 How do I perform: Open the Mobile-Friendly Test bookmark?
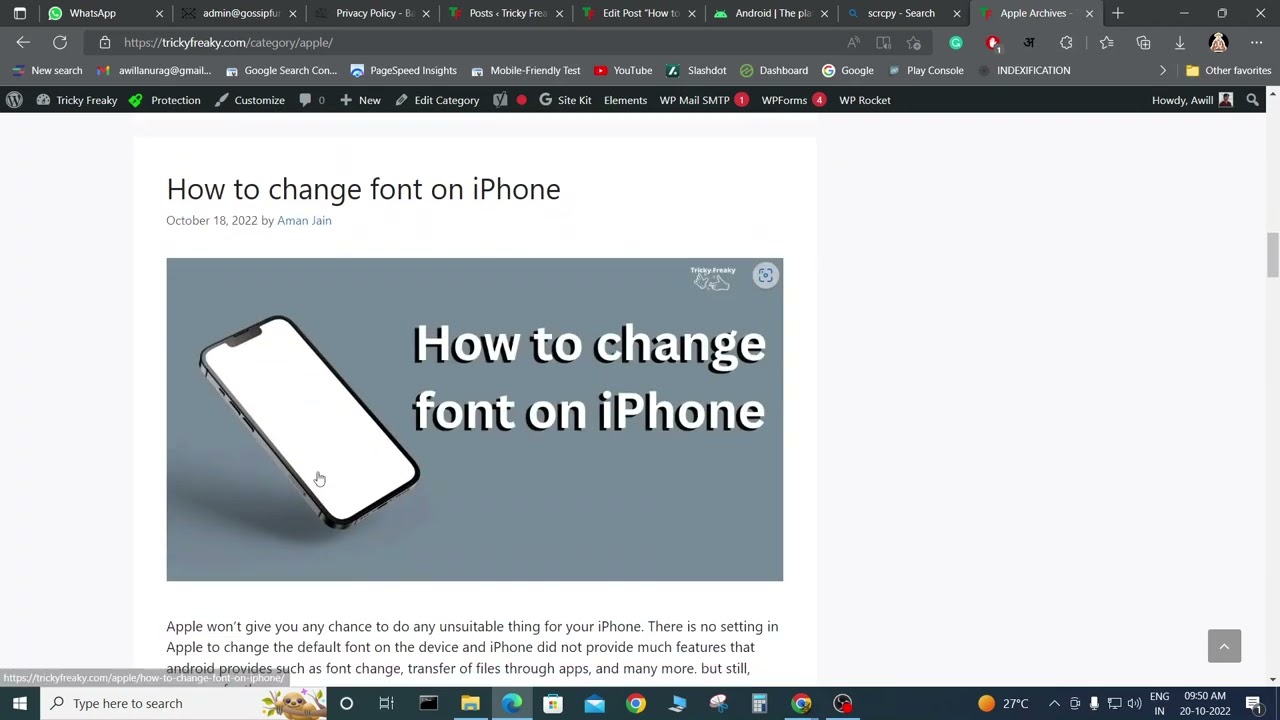click(x=525, y=70)
